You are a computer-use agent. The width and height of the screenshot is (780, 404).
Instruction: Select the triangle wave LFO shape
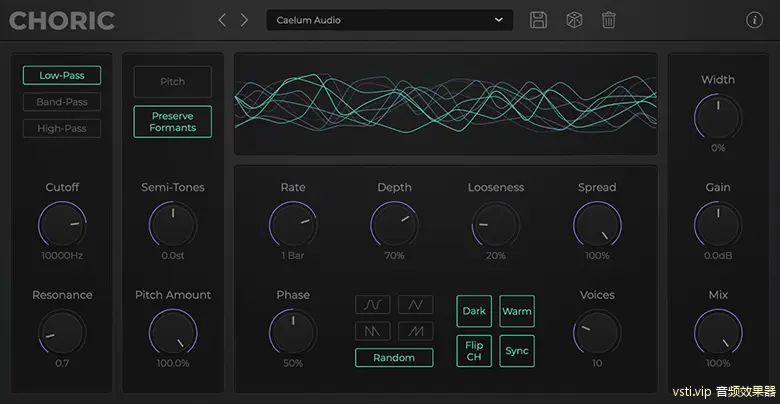tap(415, 304)
